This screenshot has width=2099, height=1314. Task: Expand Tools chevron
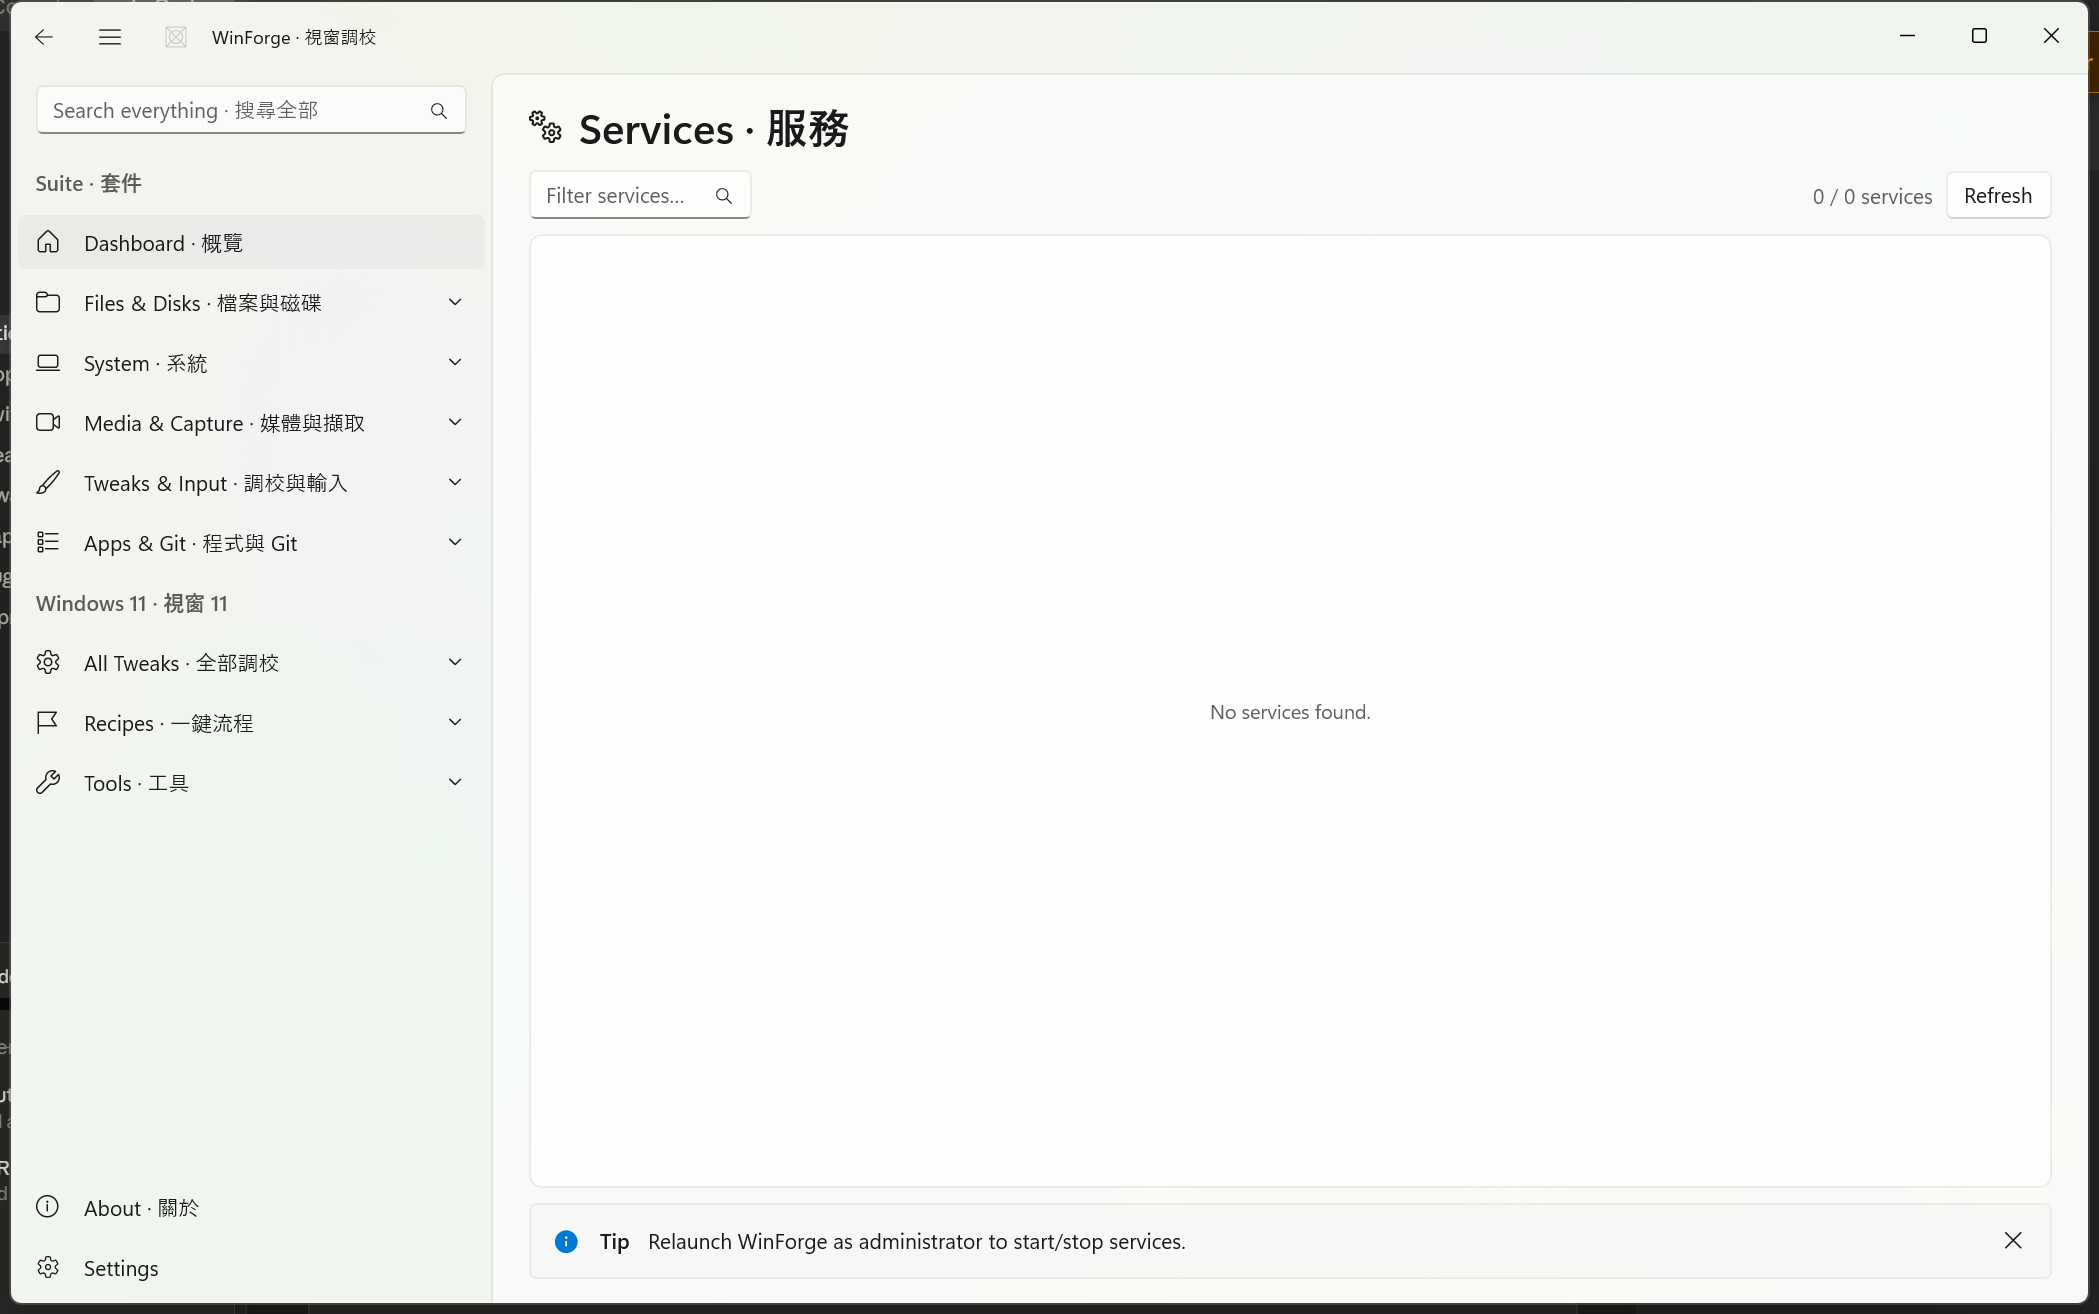point(455,782)
